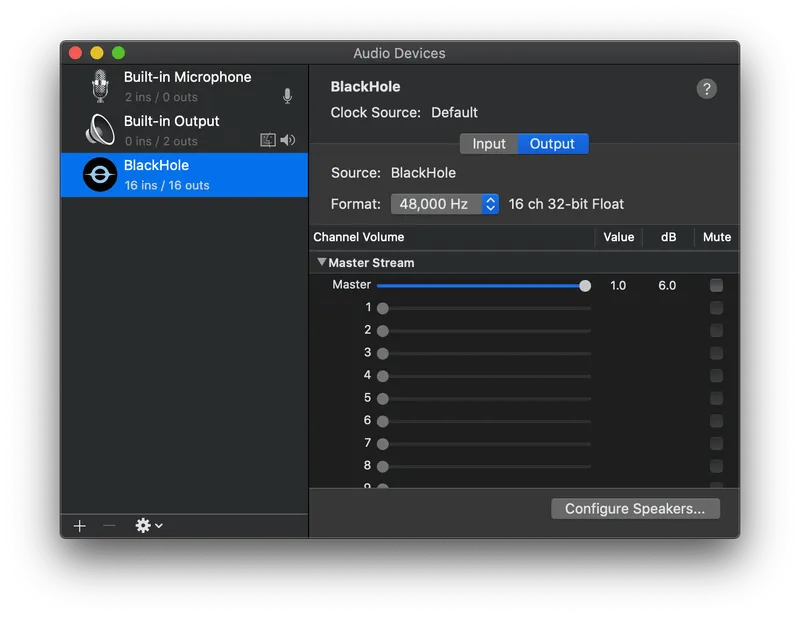
Task: Click the Configure Speakers... button
Action: (x=635, y=509)
